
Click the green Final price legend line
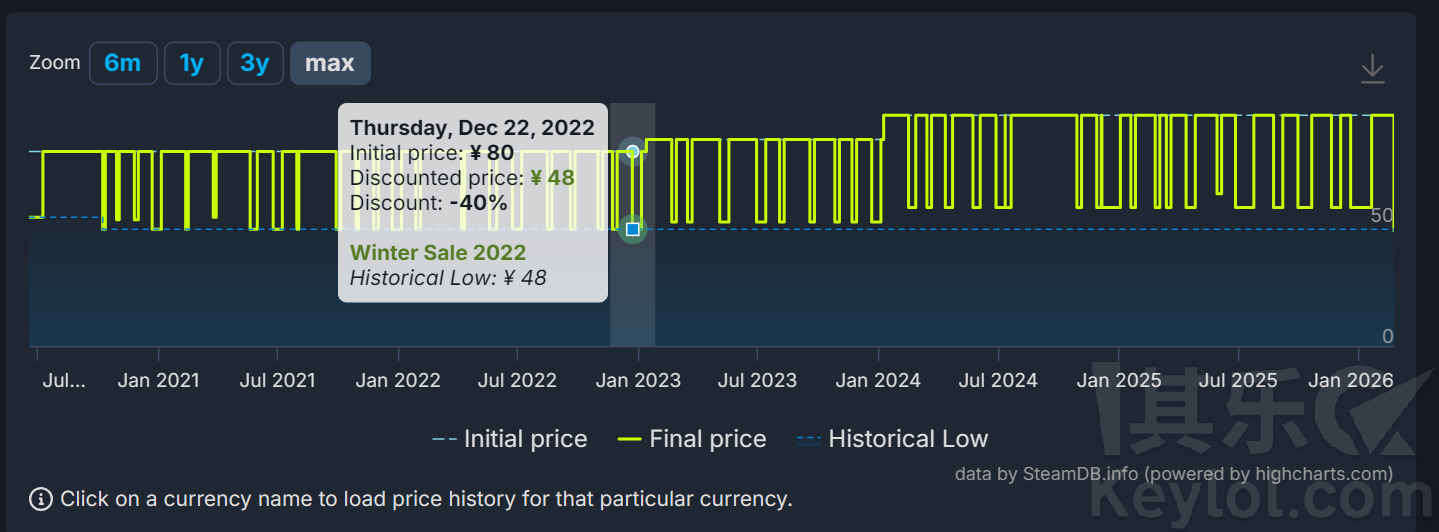(x=629, y=439)
